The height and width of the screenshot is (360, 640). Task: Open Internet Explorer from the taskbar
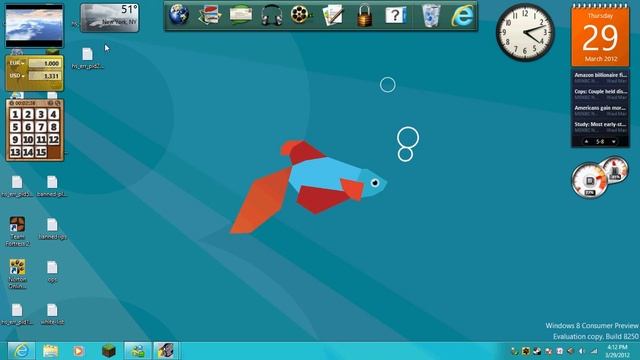tap(21, 351)
